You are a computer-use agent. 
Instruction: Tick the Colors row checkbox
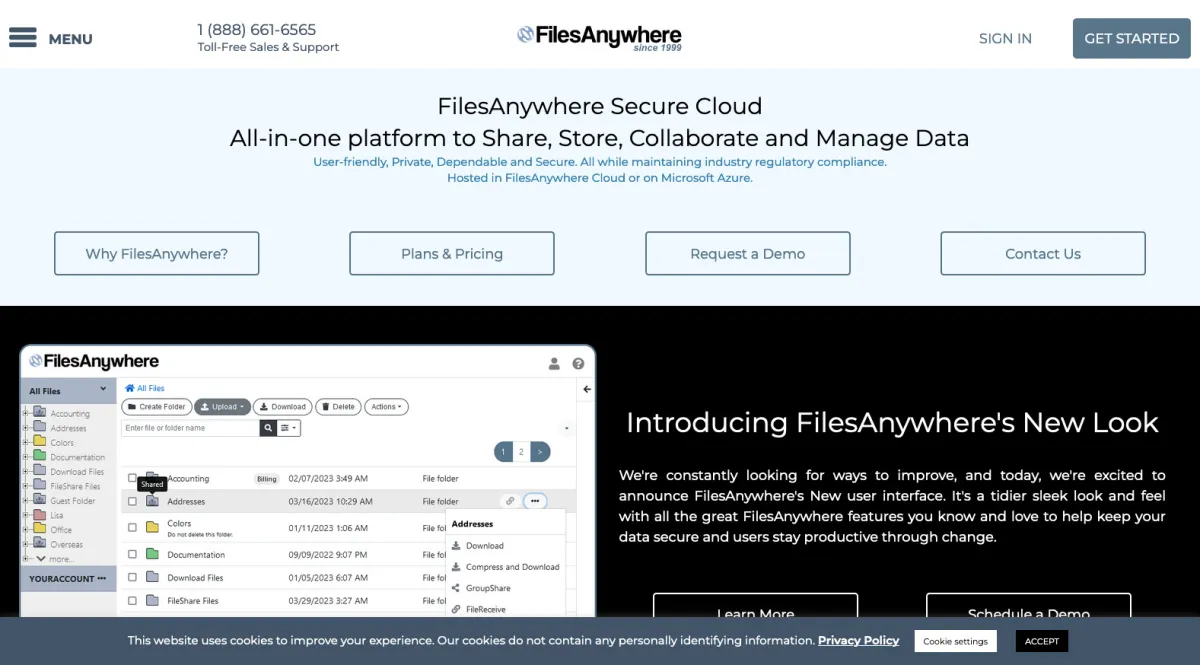[132, 527]
